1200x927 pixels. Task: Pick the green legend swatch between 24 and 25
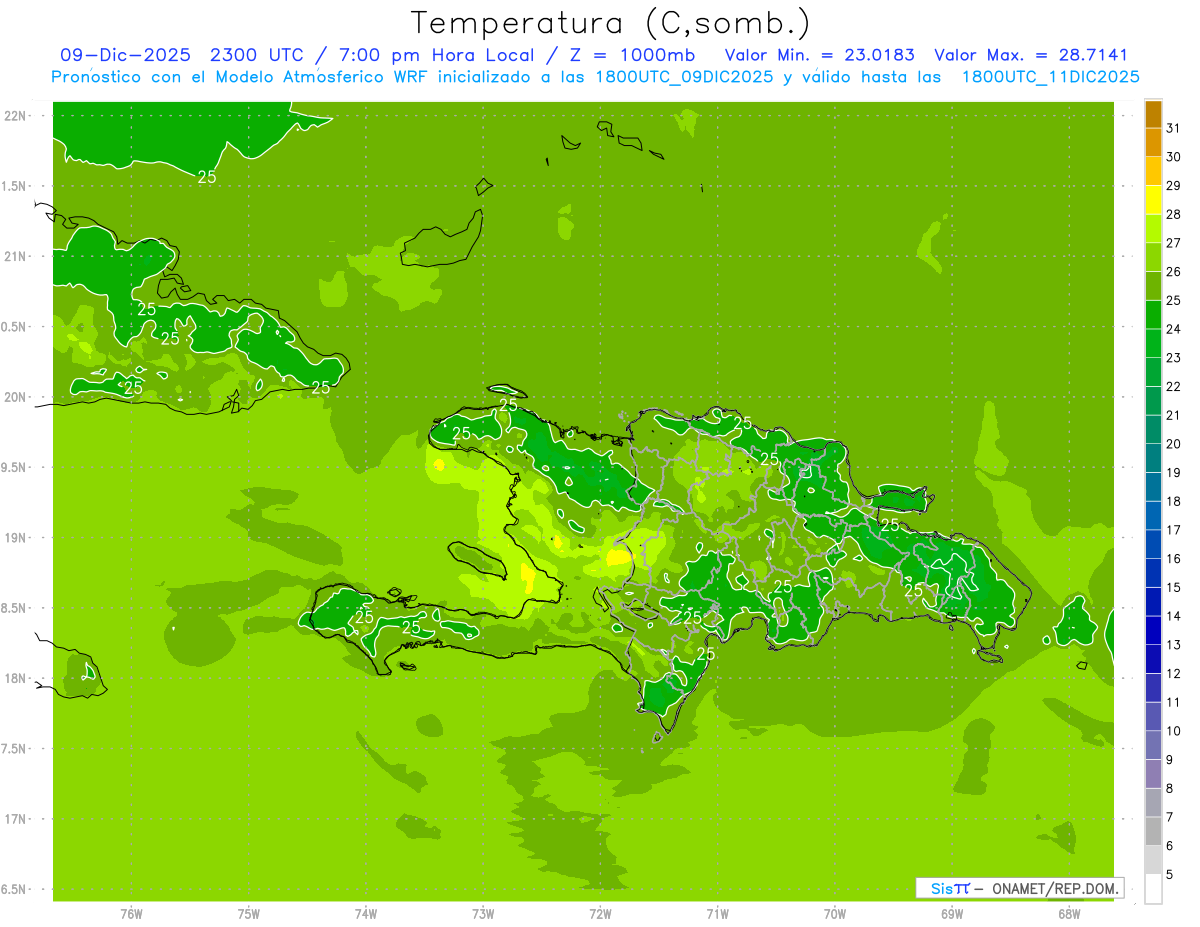click(x=1153, y=315)
